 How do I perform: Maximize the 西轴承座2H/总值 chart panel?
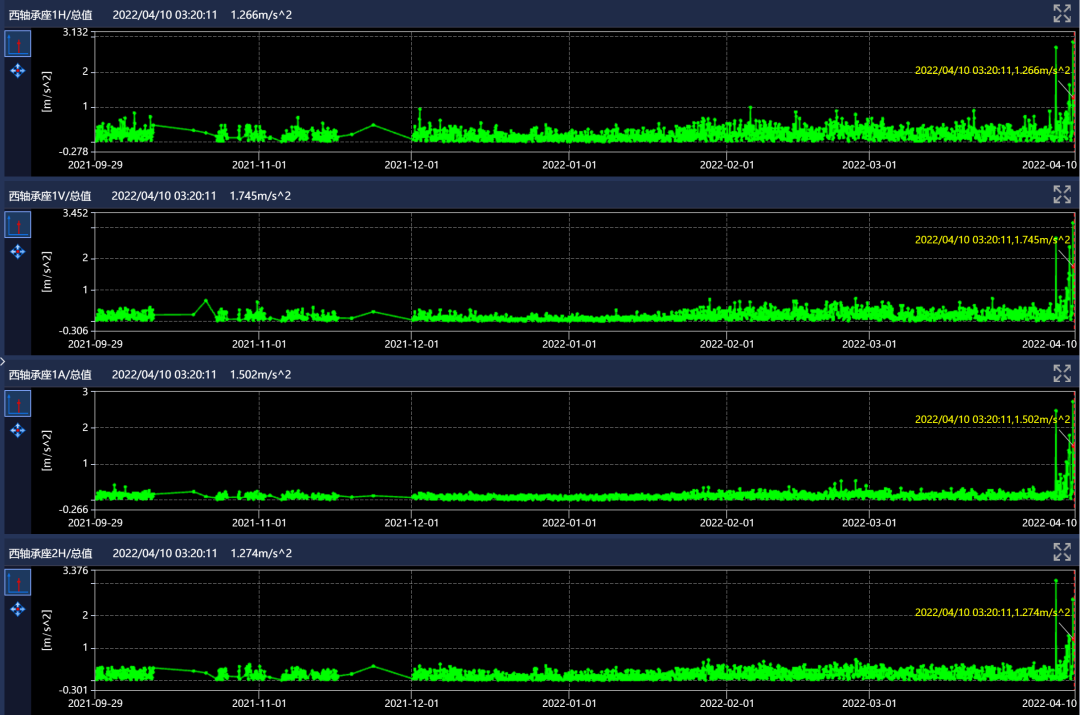(1062, 552)
